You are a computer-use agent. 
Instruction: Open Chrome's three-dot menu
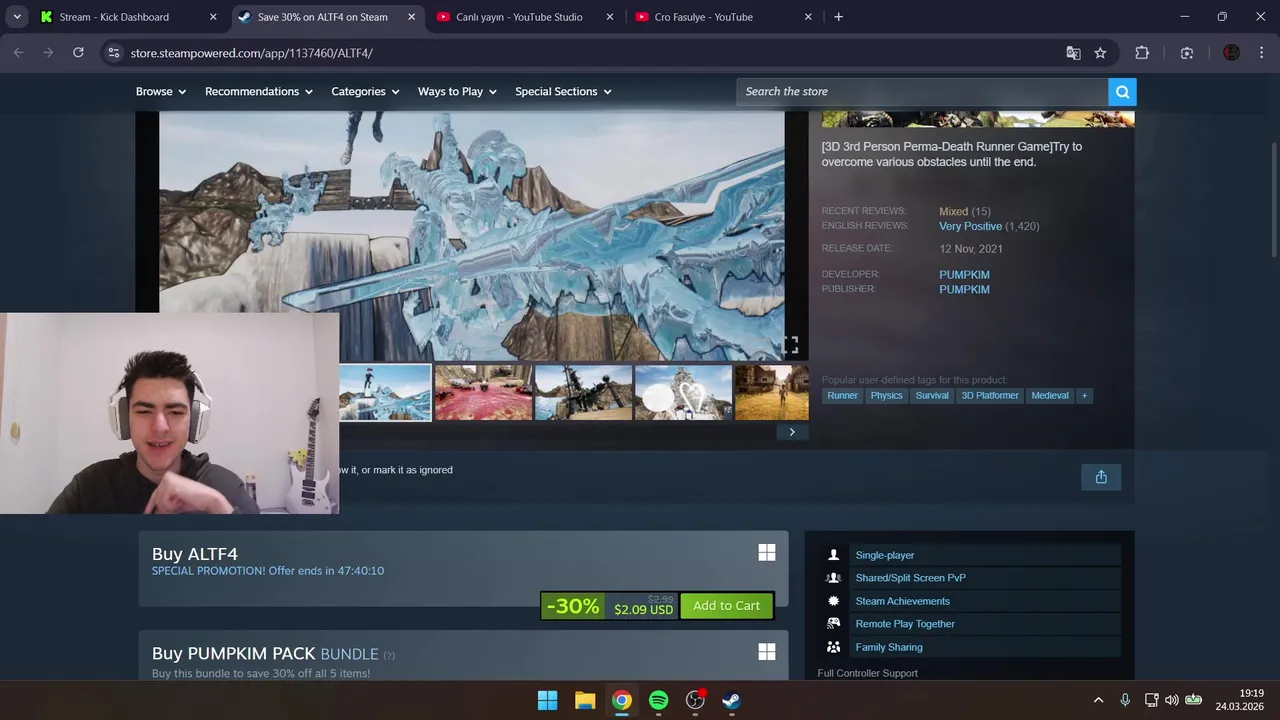pyautogui.click(x=1261, y=53)
